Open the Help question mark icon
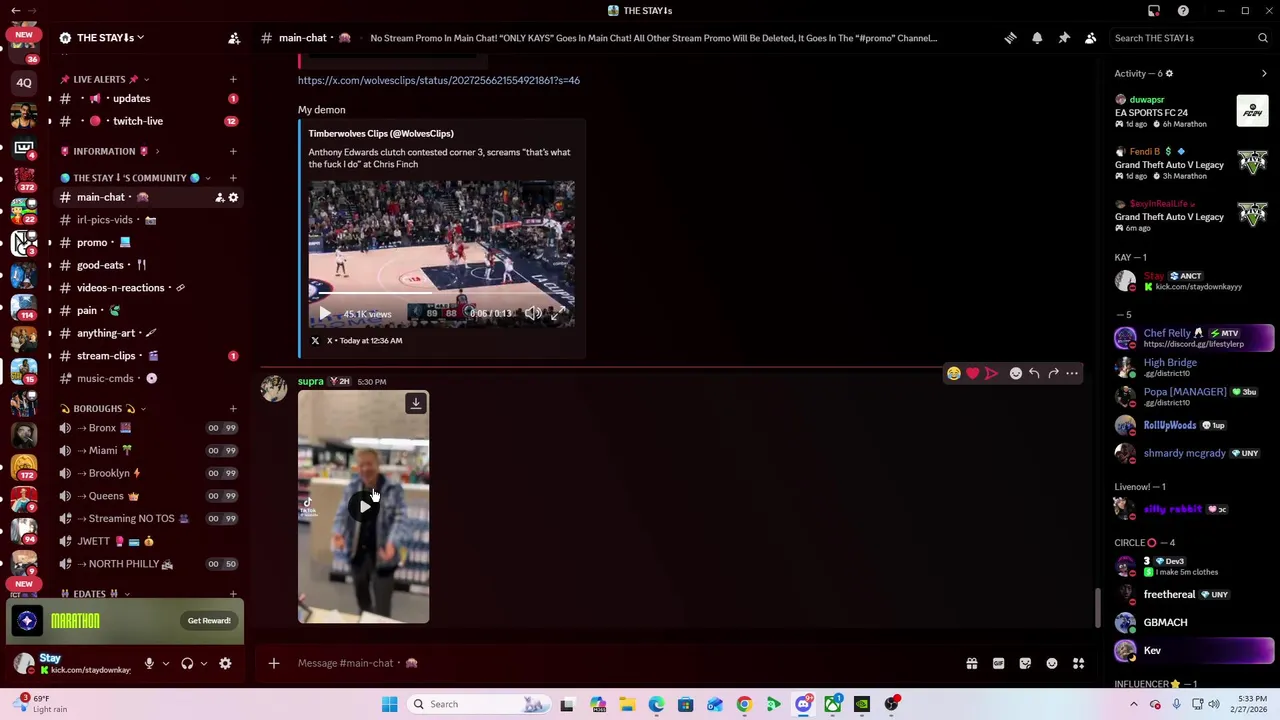Viewport: 1280px width, 720px height. coord(1183,11)
